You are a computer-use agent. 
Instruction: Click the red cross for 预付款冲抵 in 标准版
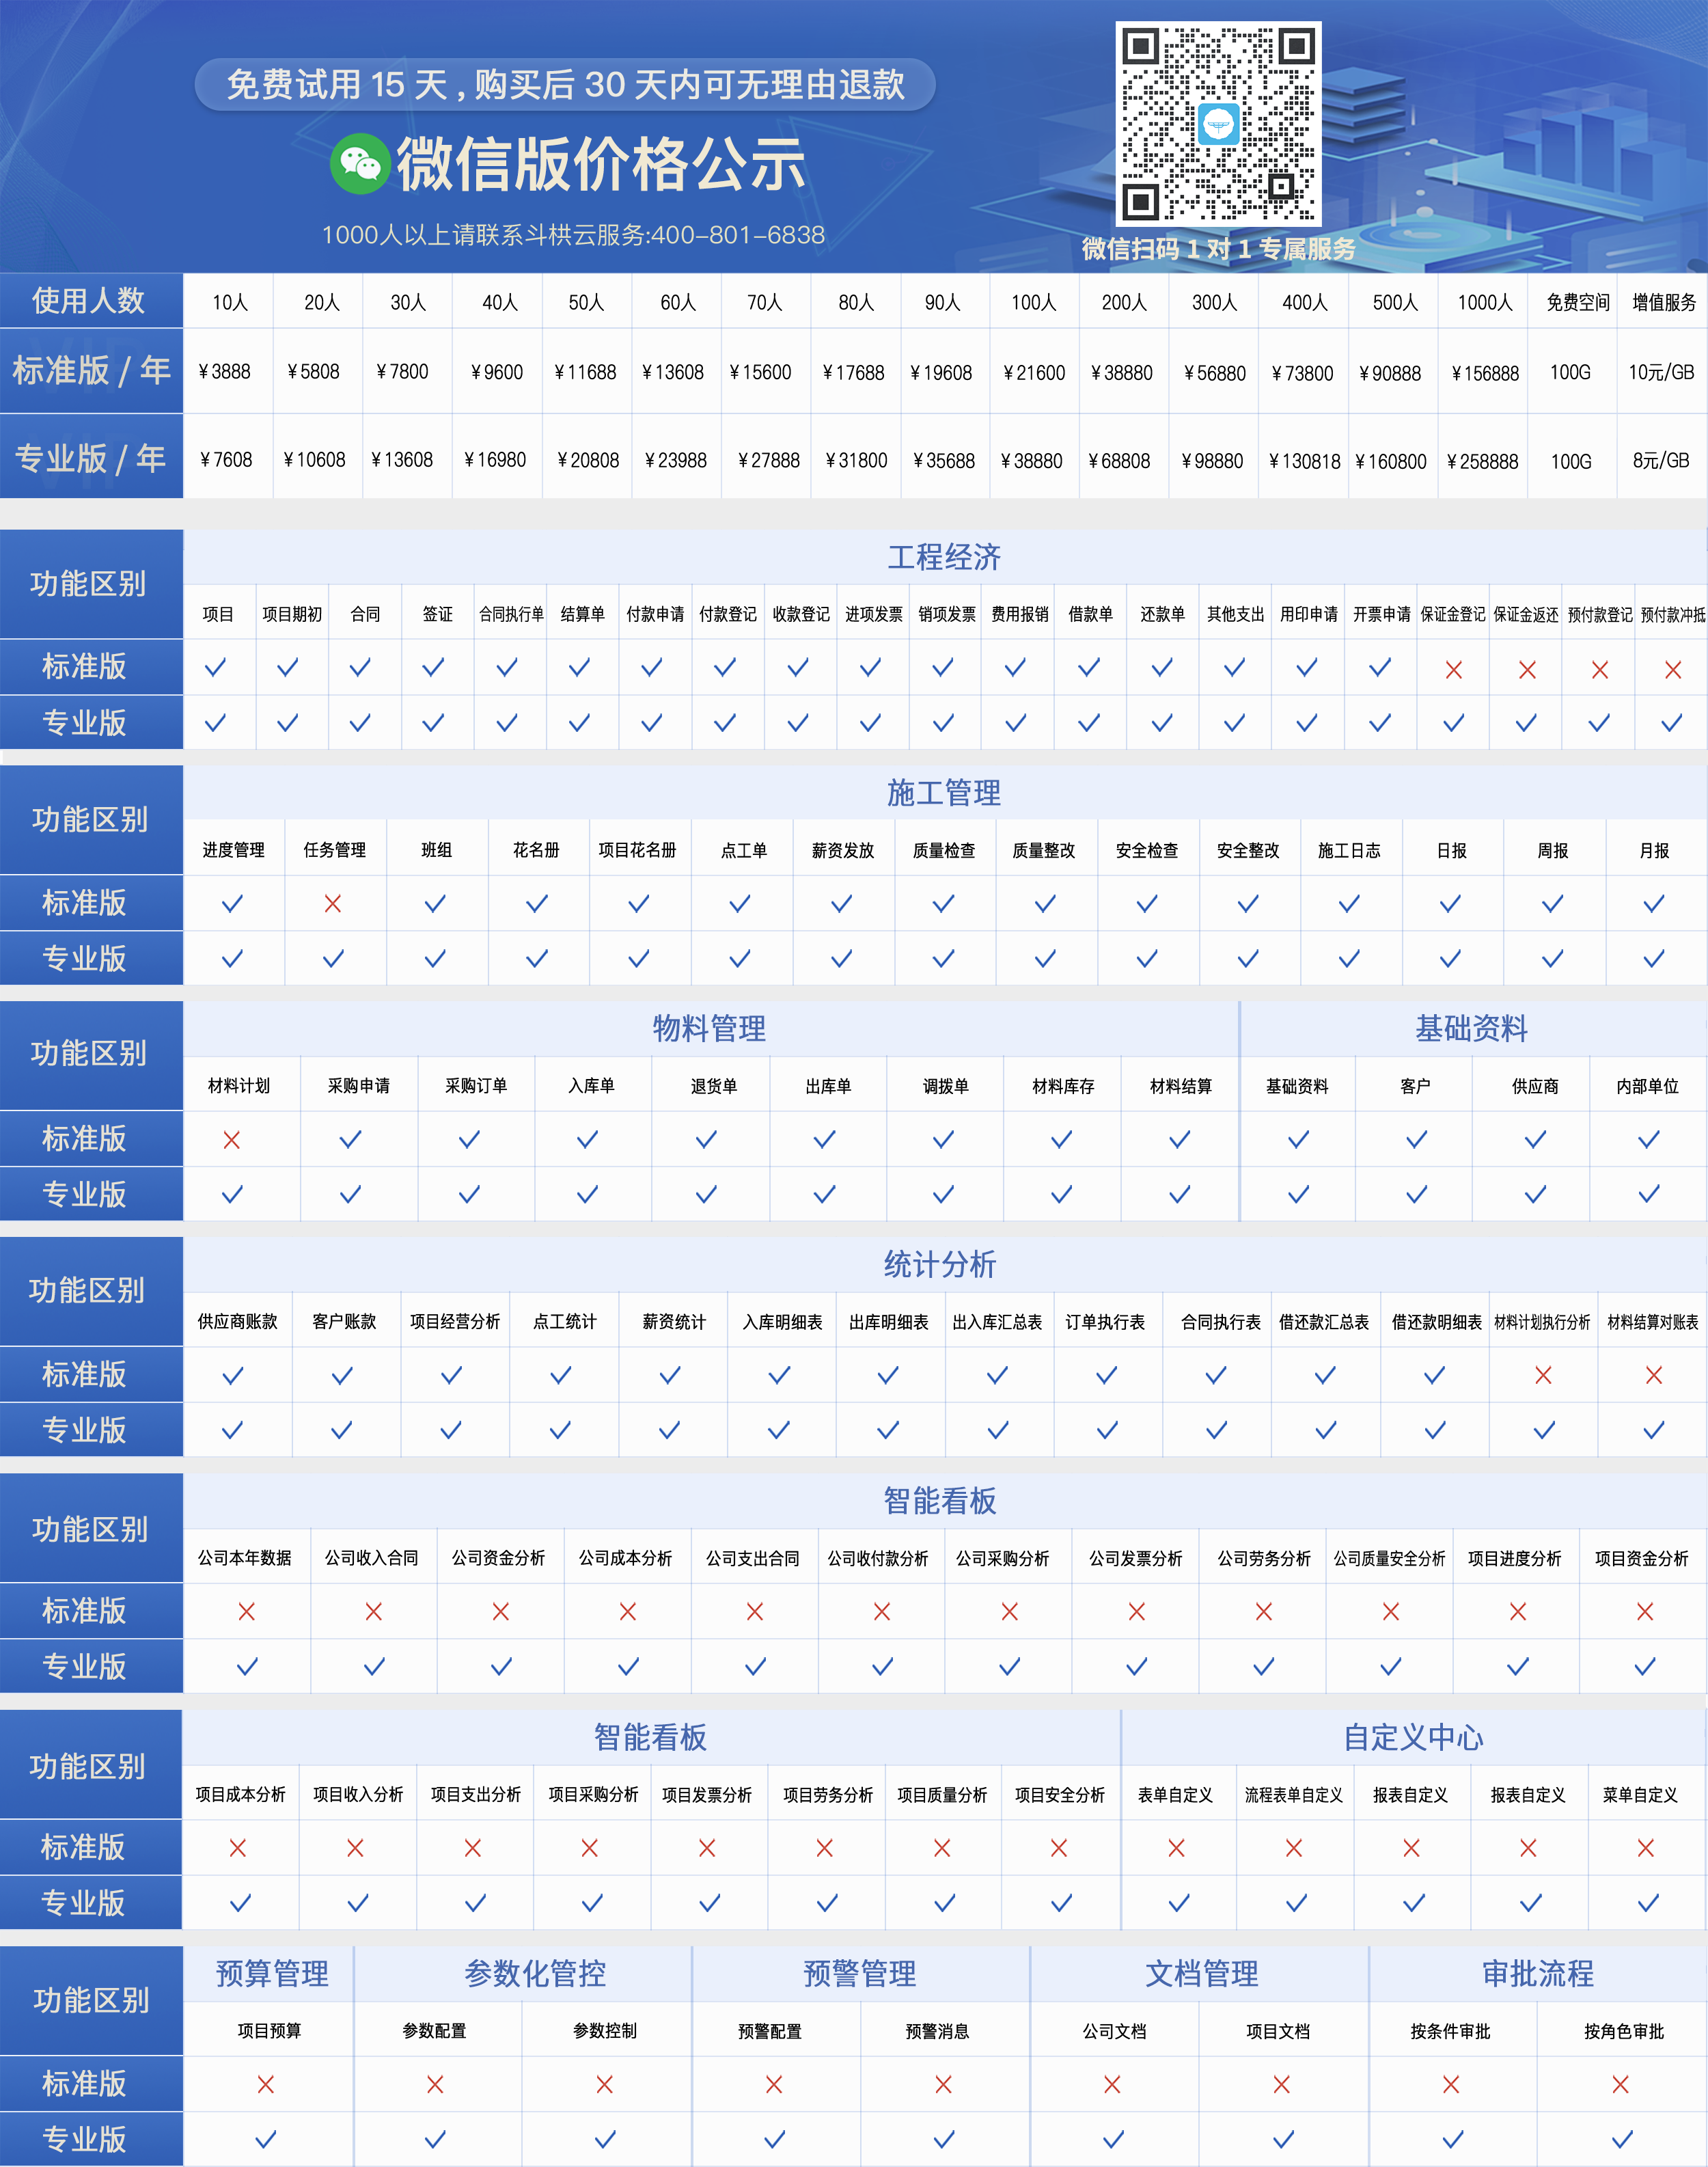tap(1673, 670)
